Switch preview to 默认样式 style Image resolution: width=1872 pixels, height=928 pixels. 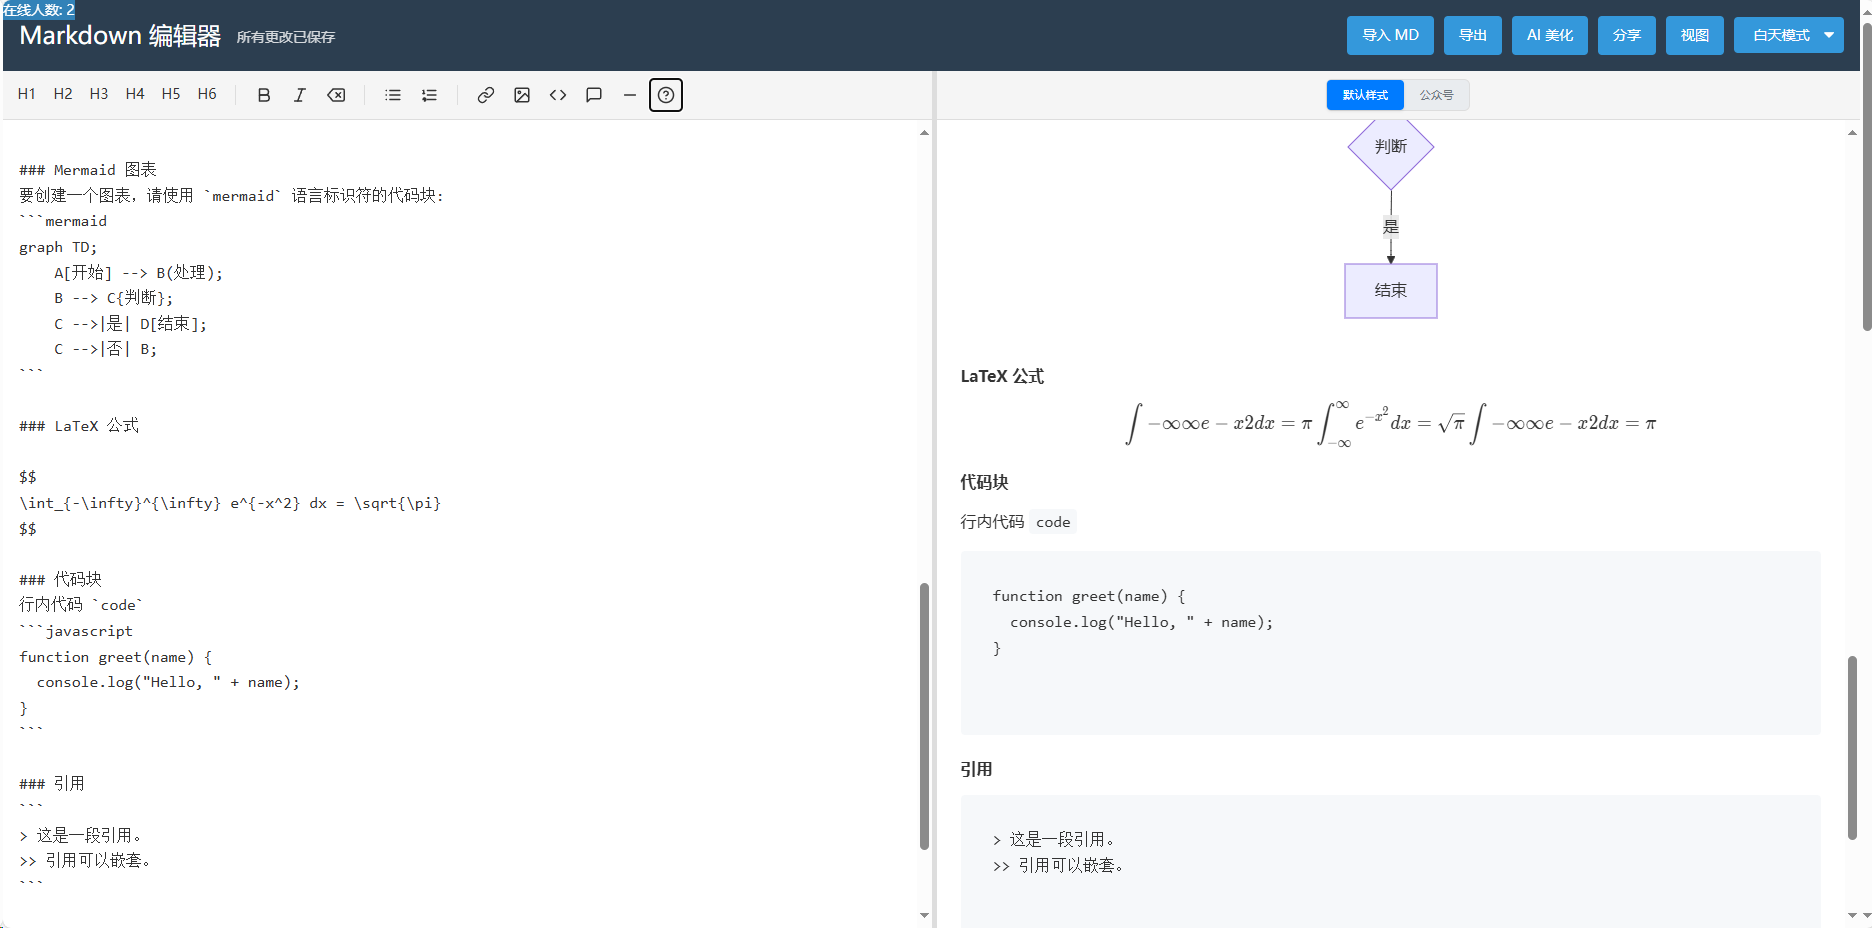[1365, 95]
